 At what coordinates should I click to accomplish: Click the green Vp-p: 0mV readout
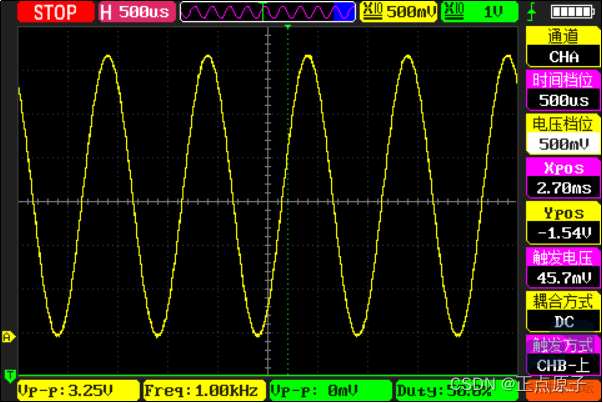pos(331,391)
